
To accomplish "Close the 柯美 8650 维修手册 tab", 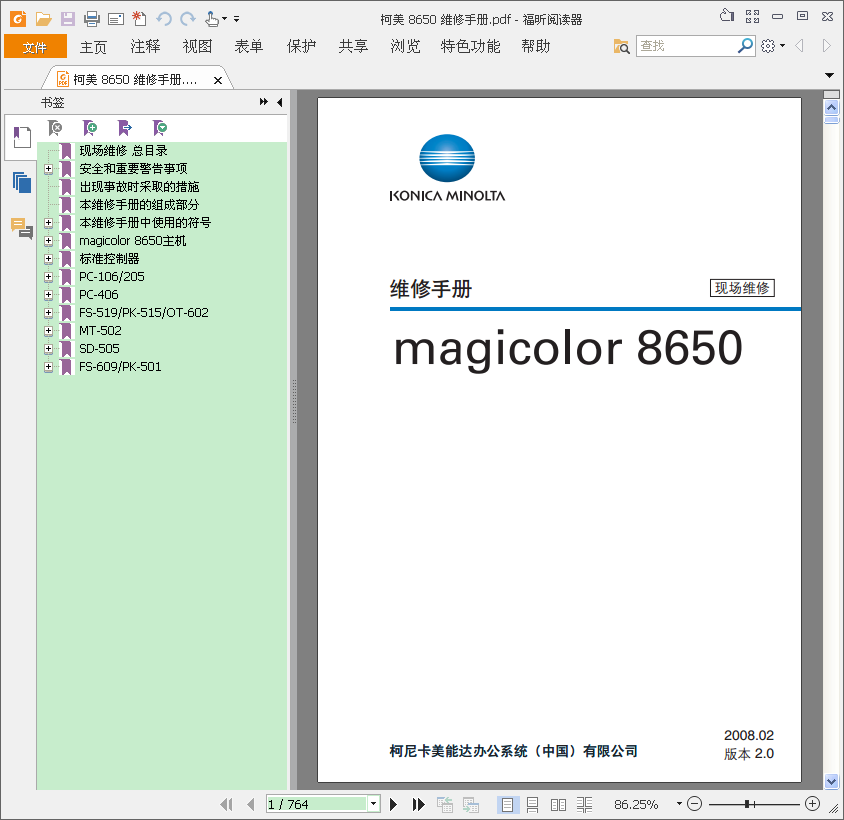I will pyautogui.click(x=218, y=81).
